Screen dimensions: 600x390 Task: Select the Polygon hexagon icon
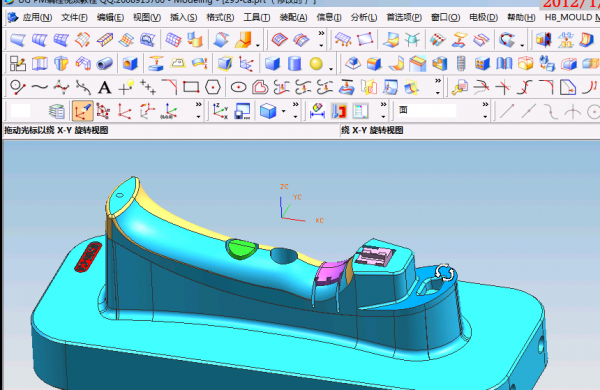[x=212, y=87]
